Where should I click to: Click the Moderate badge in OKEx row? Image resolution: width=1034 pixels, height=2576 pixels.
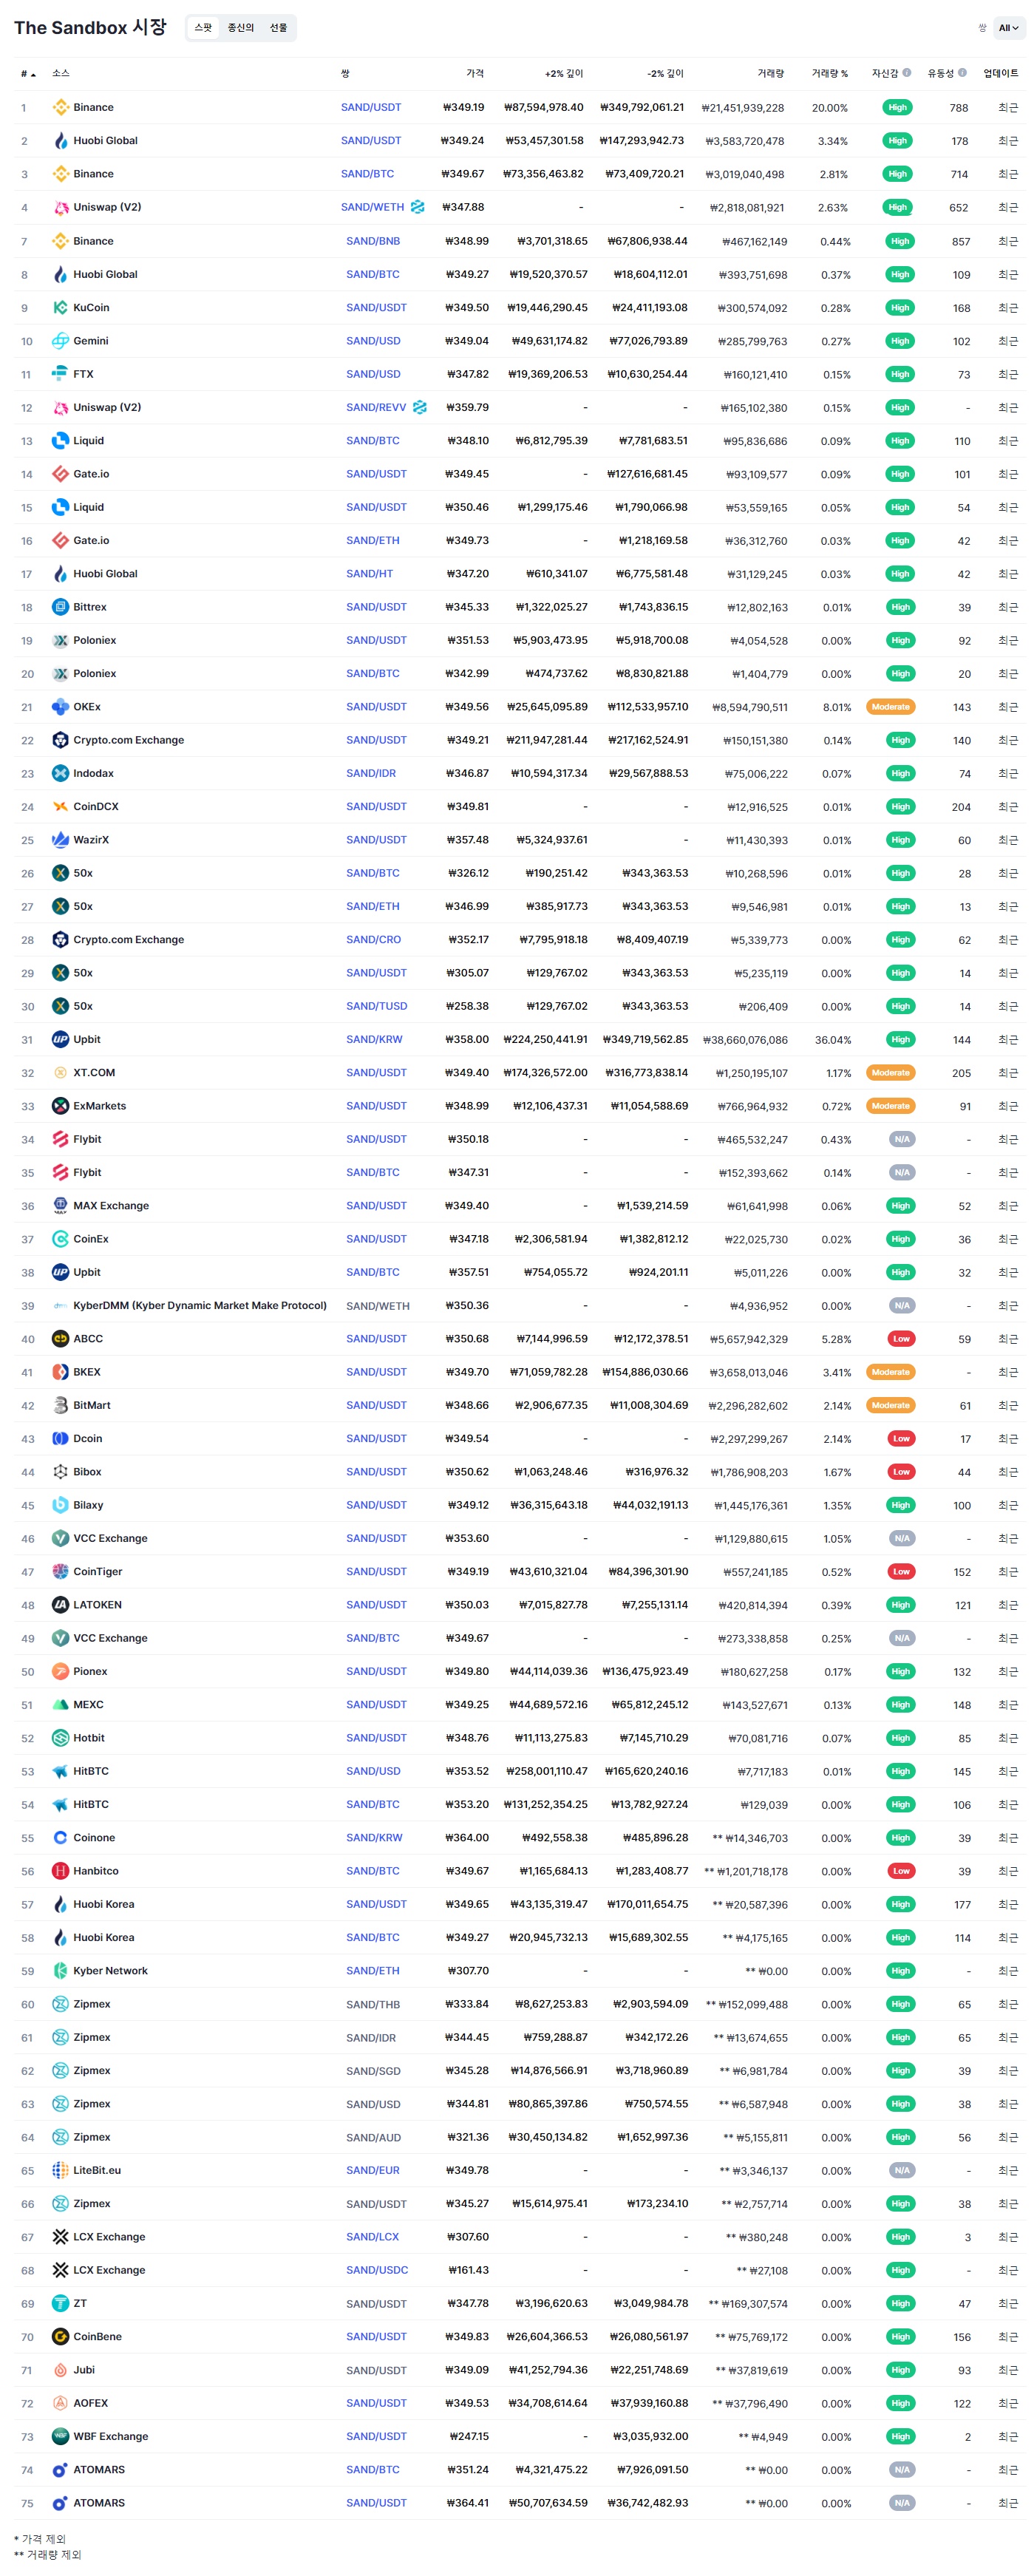(890, 707)
